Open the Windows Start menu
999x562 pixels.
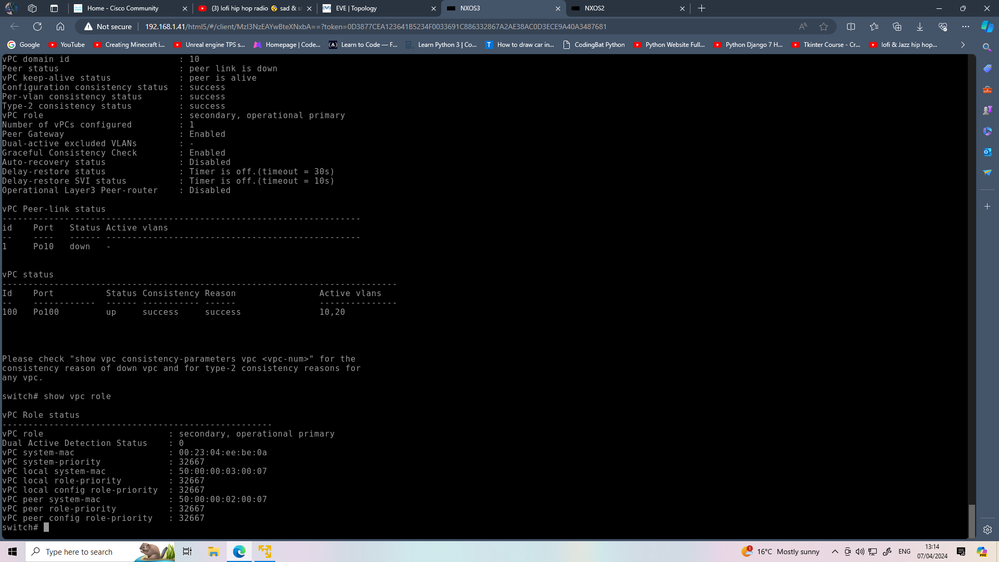[12, 551]
